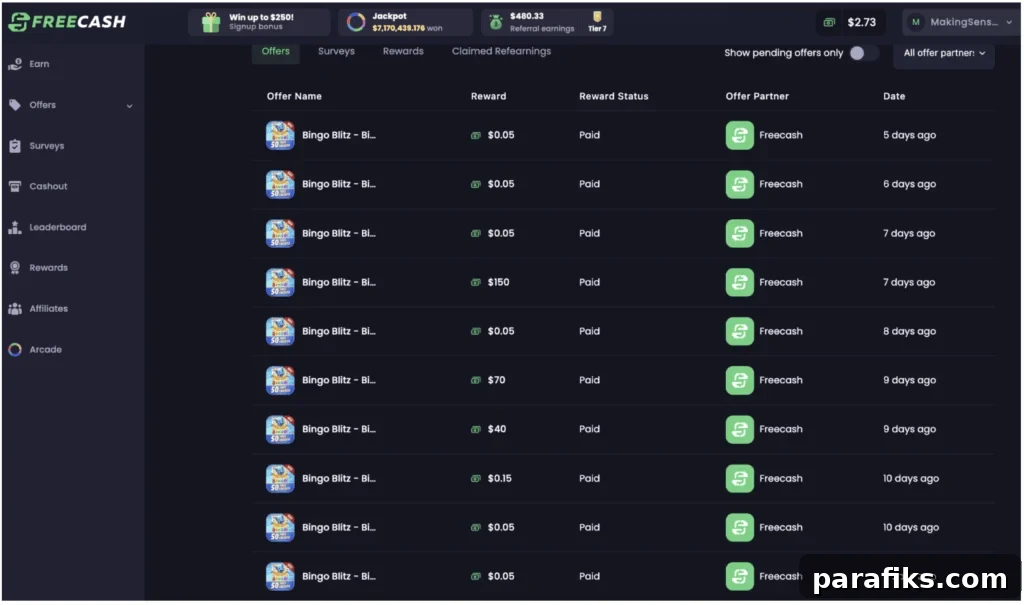
Task: Click Freecash partner name in 8 days ago row
Action: click(780, 331)
